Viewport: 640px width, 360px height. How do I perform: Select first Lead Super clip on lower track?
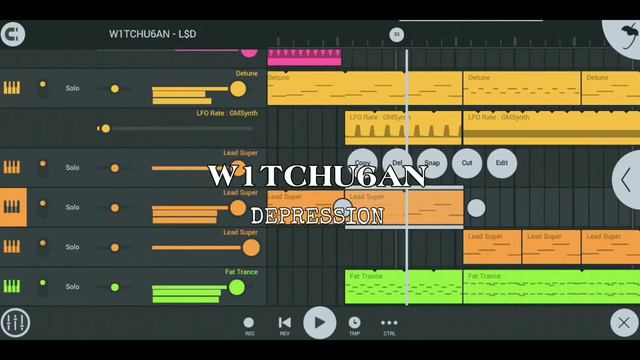492,247
